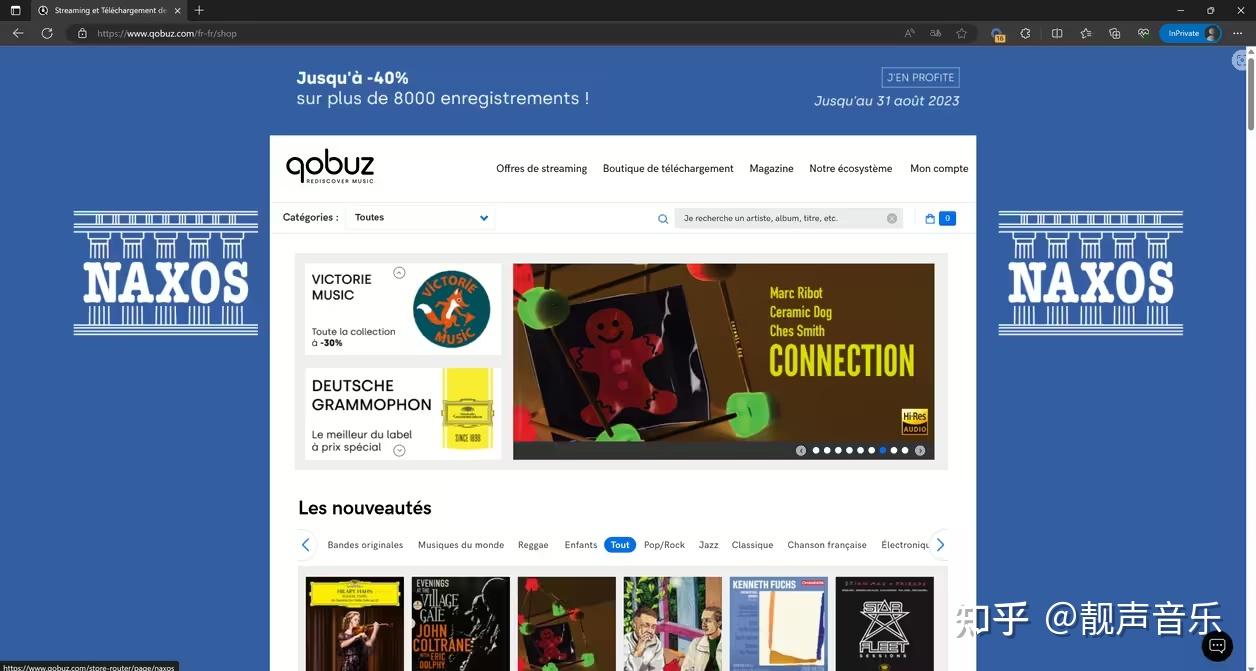Select the first carousel dot indicator
The image size is (1256, 671).
point(816,451)
